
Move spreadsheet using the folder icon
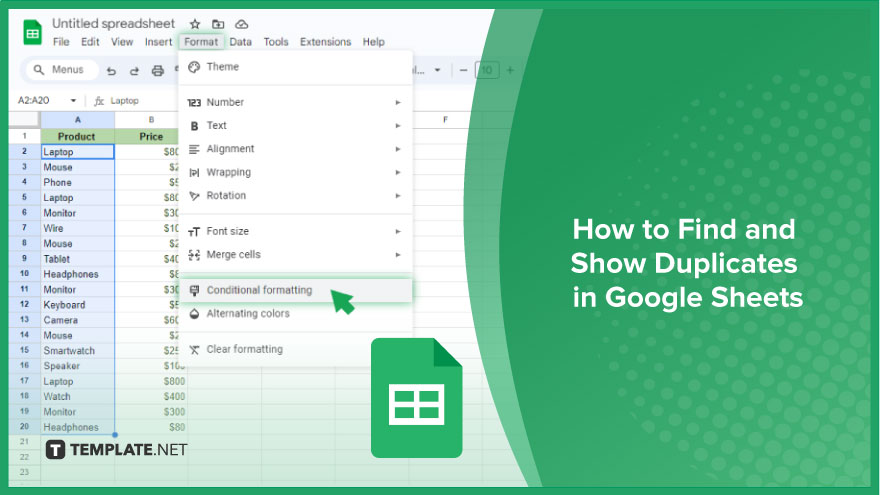point(218,24)
